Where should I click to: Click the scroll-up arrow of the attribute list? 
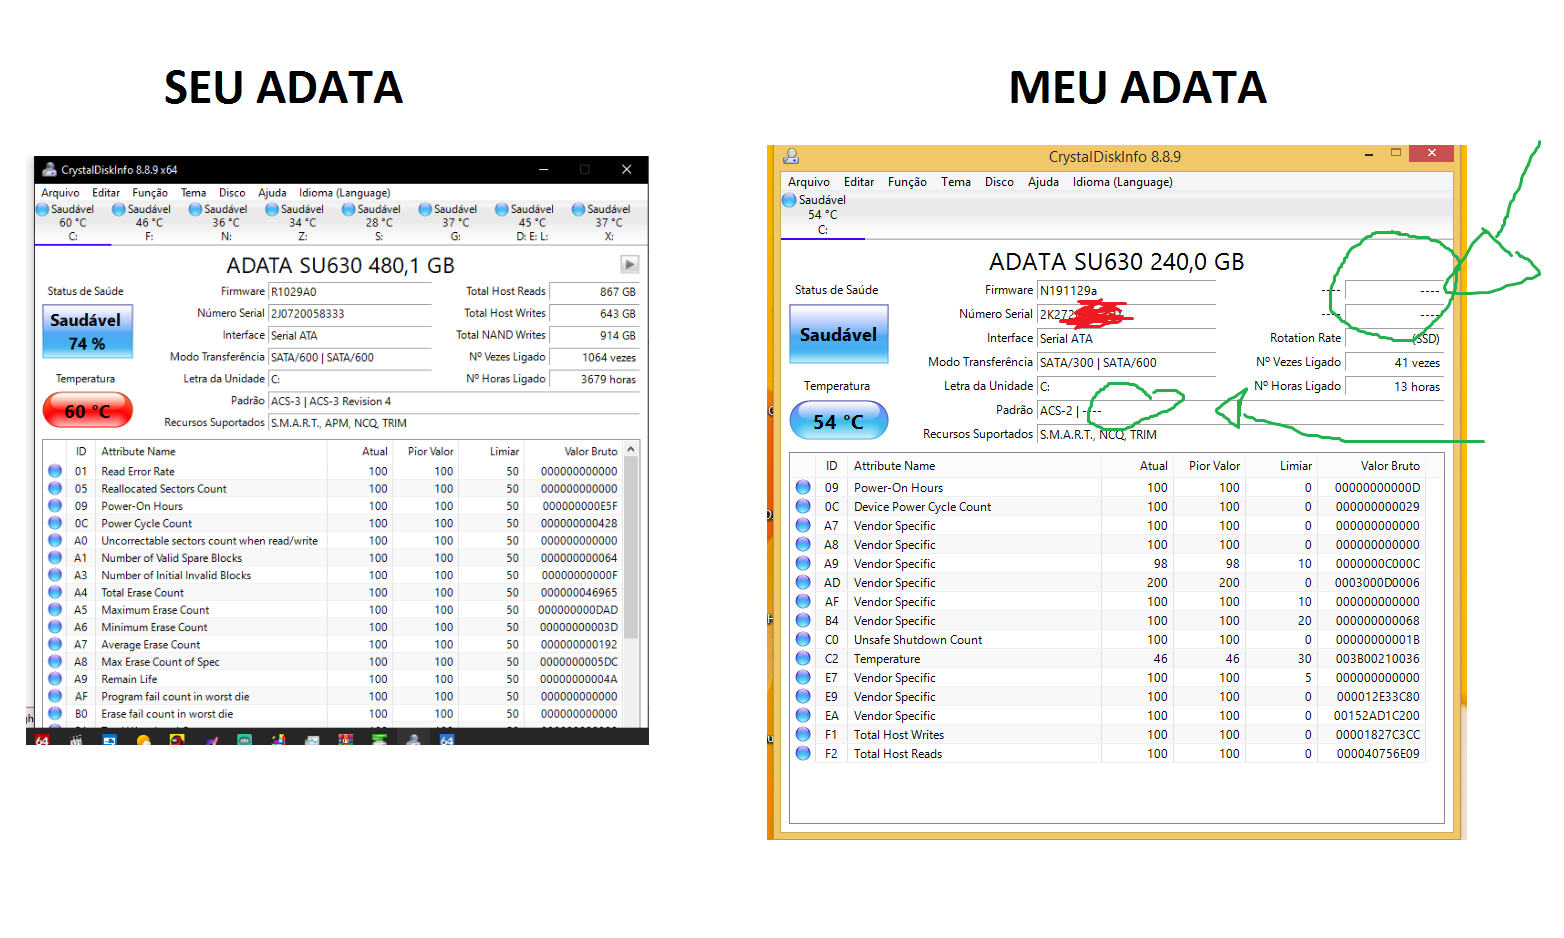tap(631, 451)
